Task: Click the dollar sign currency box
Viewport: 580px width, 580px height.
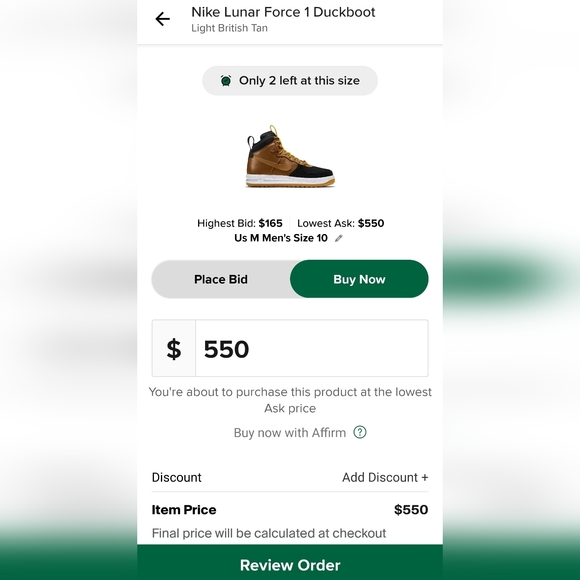Action: pyautogui.click(x=174, y=348)
